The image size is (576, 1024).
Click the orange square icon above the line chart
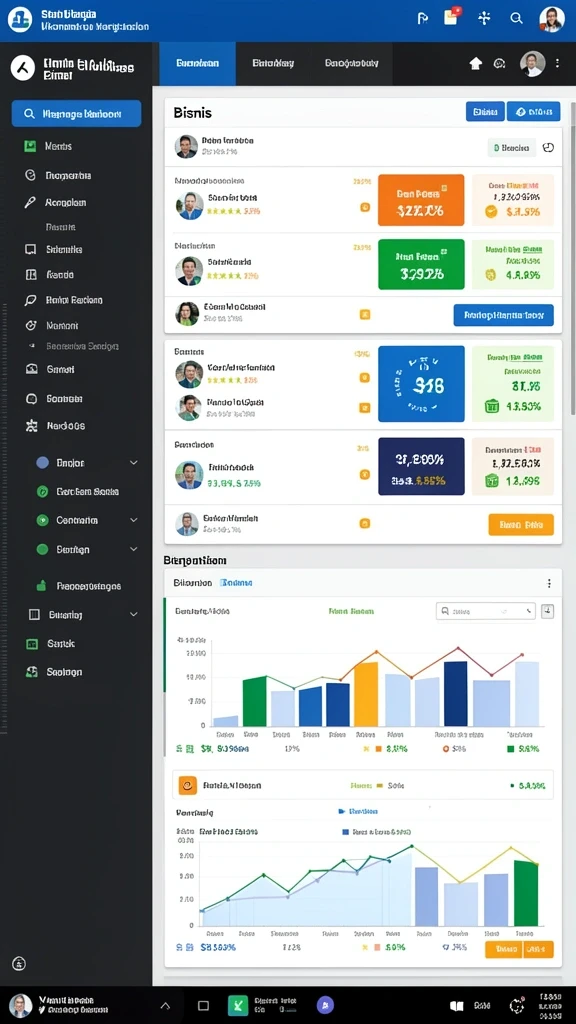point(187,786)
